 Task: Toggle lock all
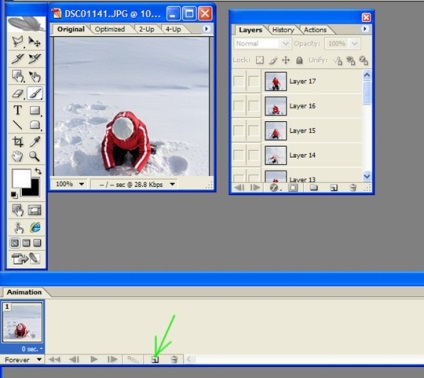pyautogui.click(x=299, y=60)
